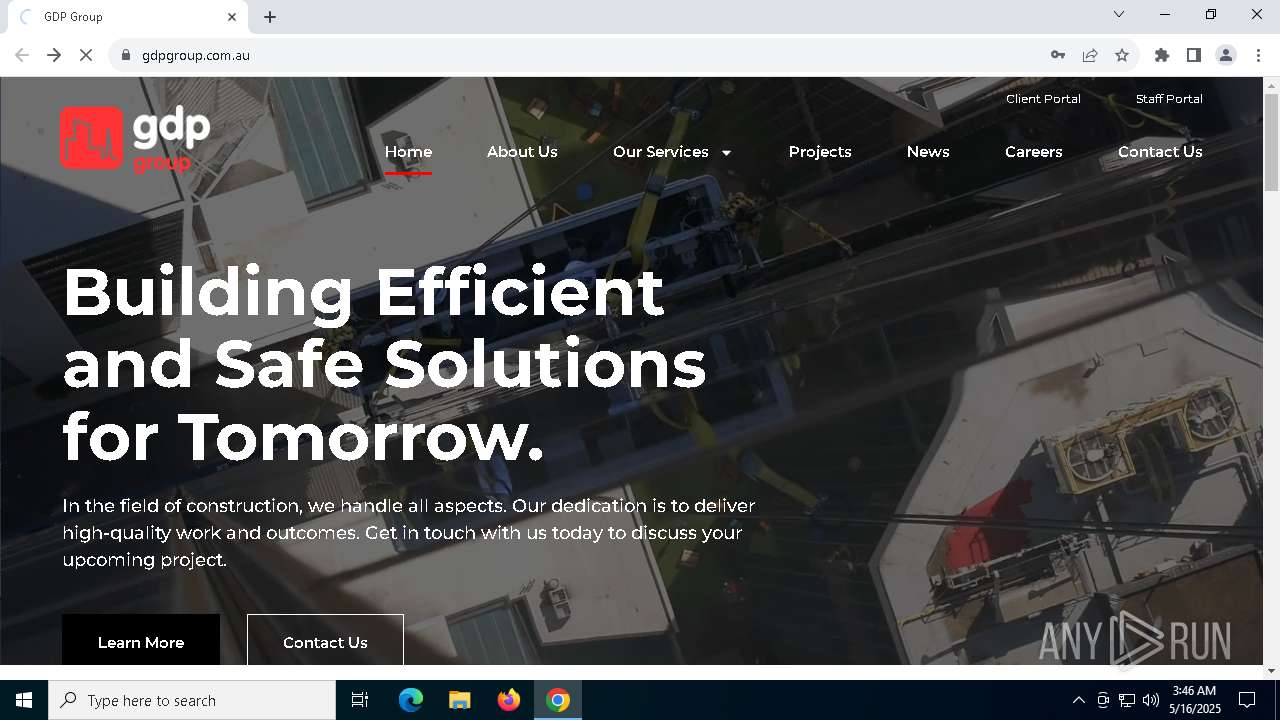Viewport: 1280px width, 720px height.
Task: Close the GDP Group tab
Action: 232,17
